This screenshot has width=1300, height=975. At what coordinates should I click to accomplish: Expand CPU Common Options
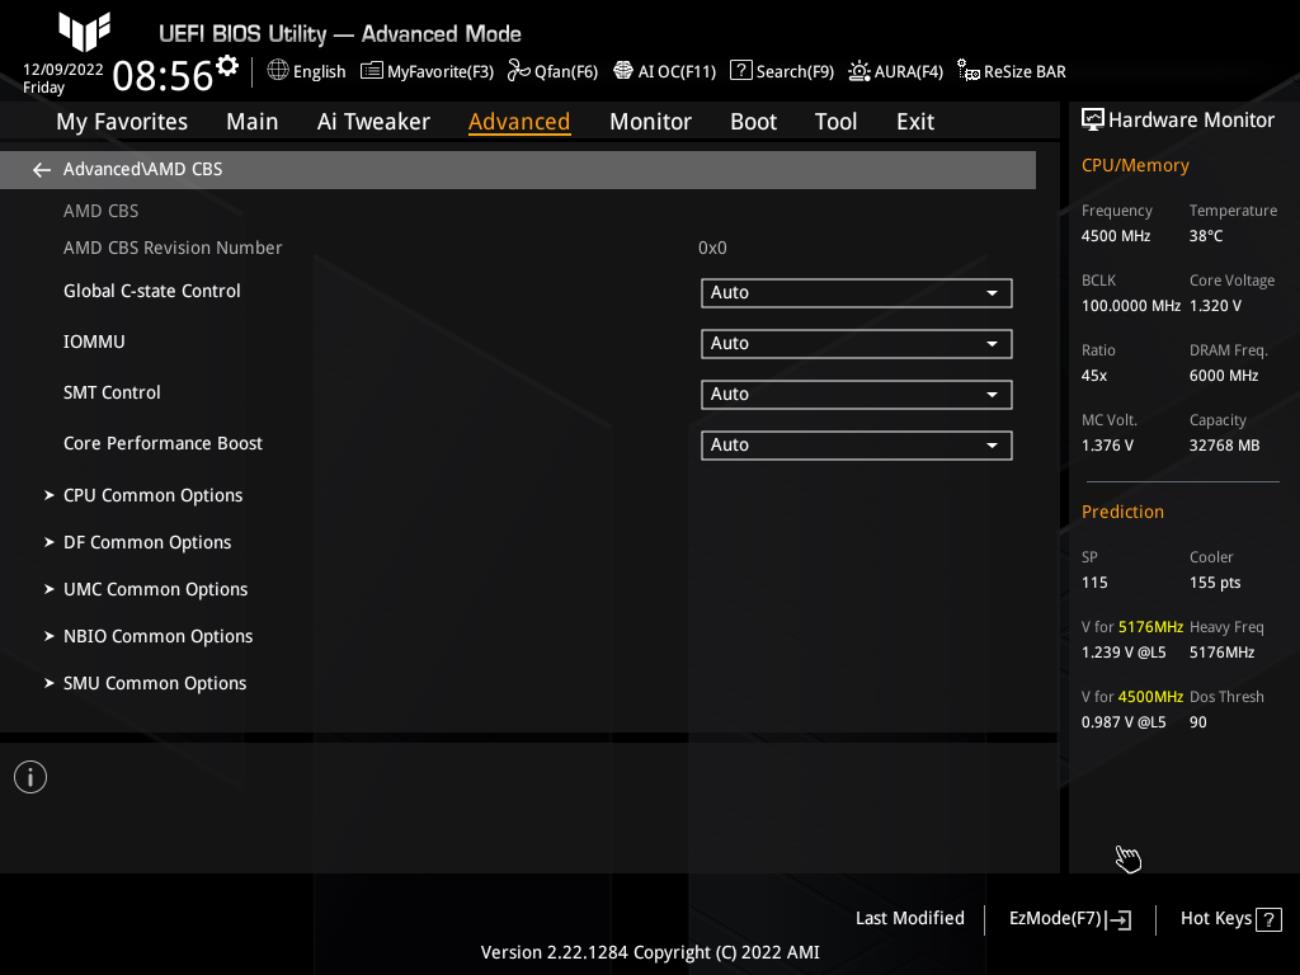pyautogui.click(x=152, y=495)
